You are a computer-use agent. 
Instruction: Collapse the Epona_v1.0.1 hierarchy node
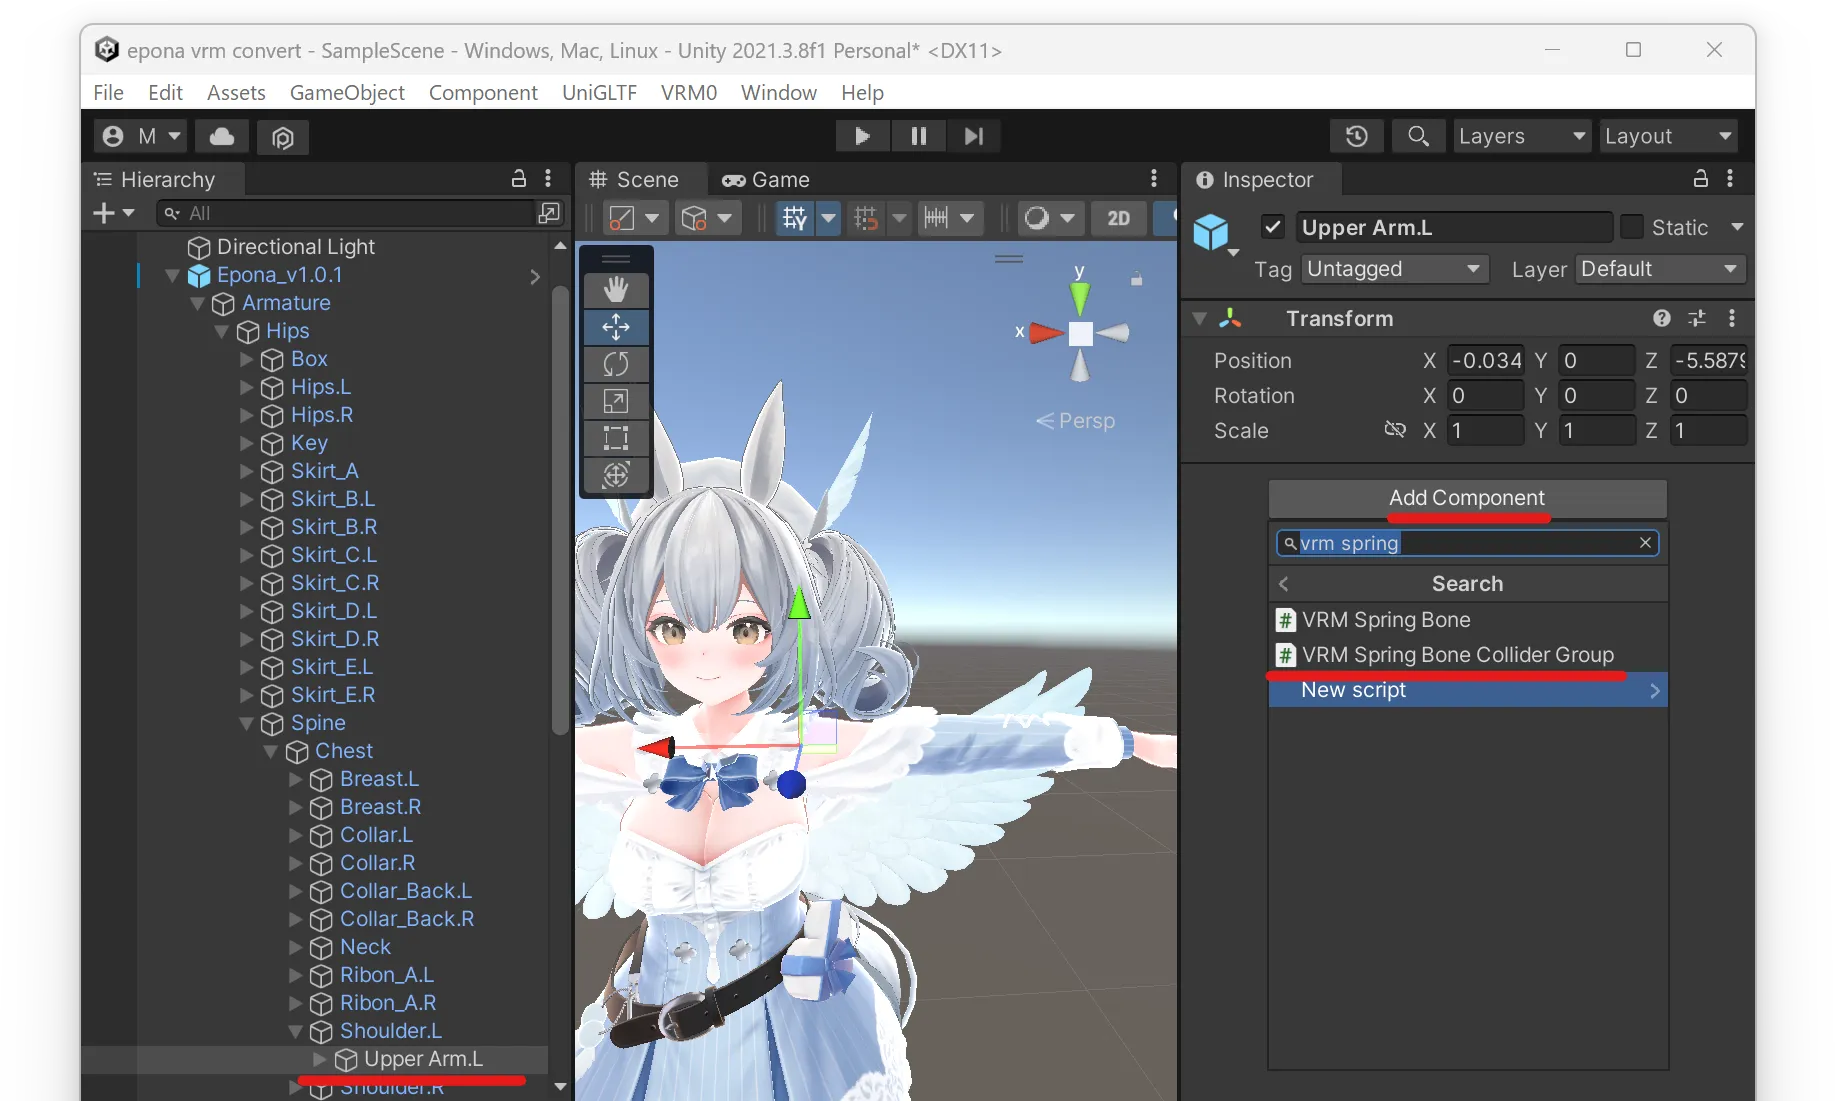(172, 275)
